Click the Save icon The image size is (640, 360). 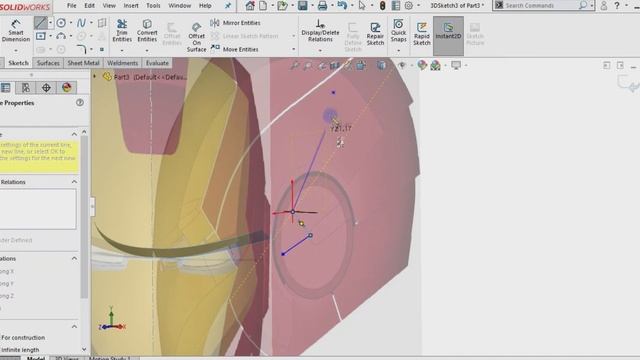pyautogui.click(x=302, y=6)
